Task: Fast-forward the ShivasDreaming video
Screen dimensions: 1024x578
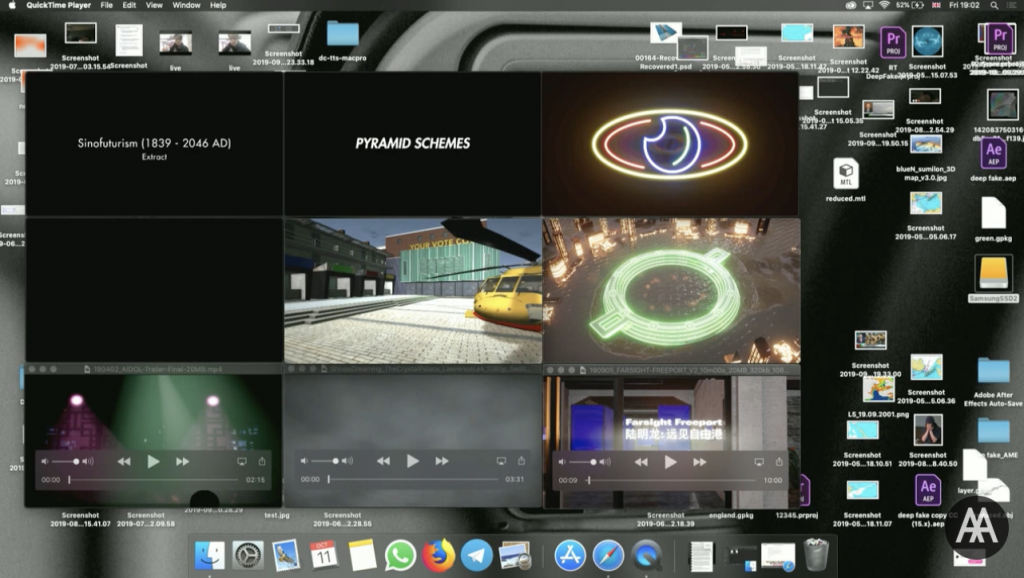Action: 442,461
